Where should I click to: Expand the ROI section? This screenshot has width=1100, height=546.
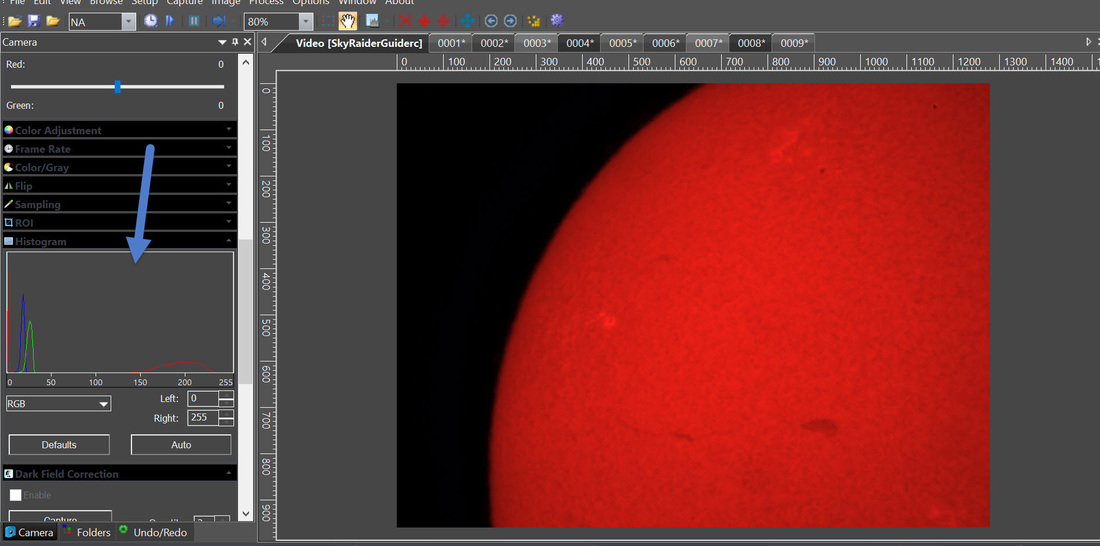point(119,222)
